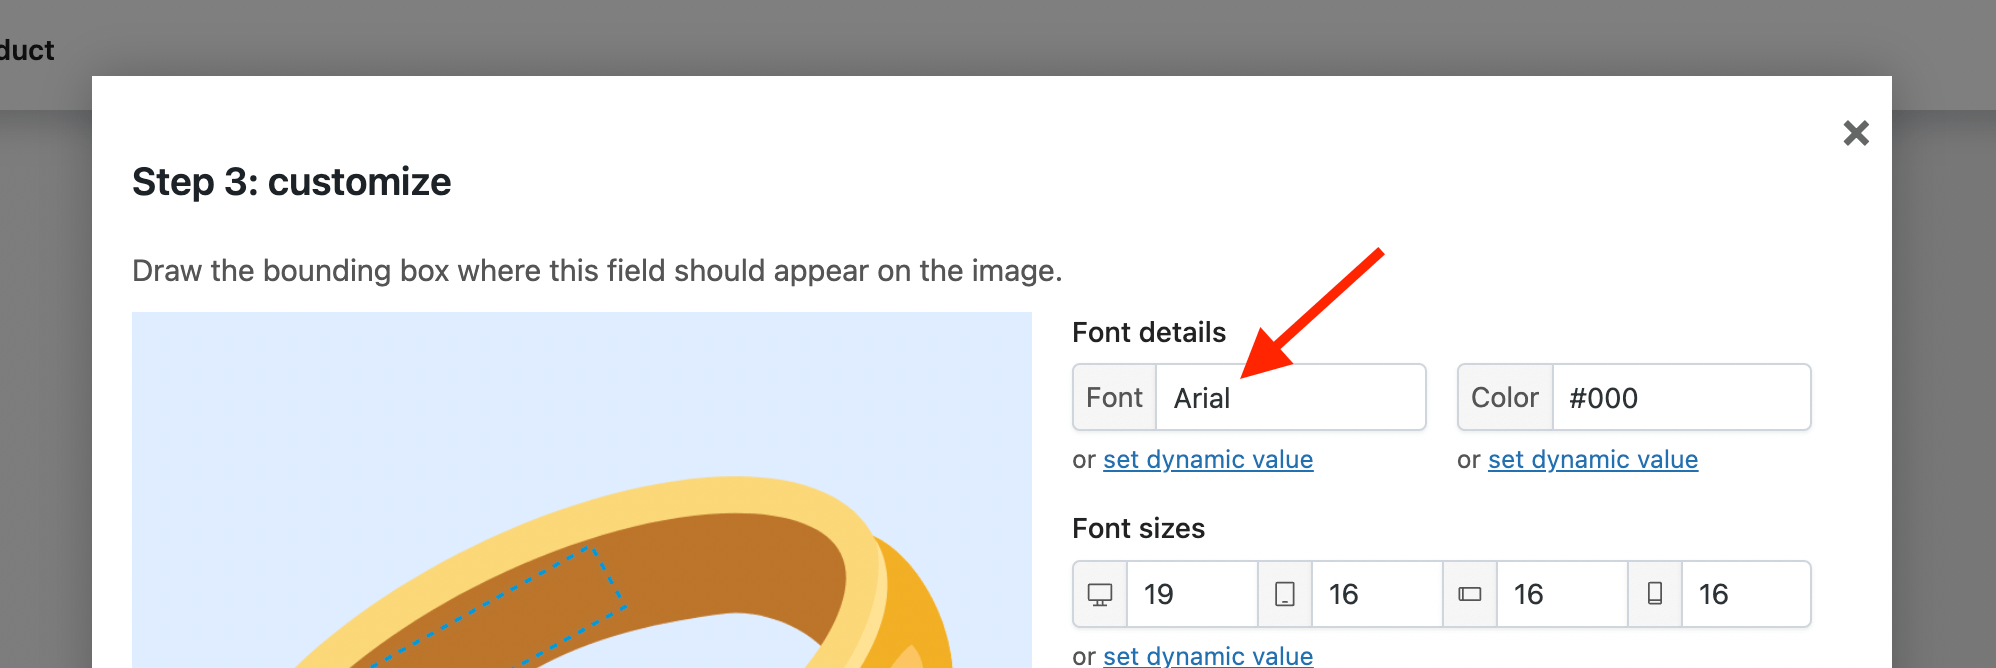Image resolution: width=1996 pixels, height=668 pixels.
Task: Click the mobile font size field
Action: point(1746,594)
